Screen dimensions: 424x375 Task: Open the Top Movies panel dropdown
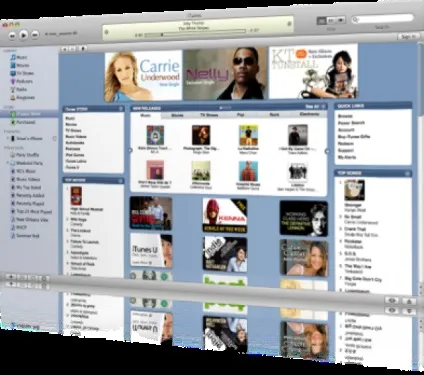tap(120, 181)
